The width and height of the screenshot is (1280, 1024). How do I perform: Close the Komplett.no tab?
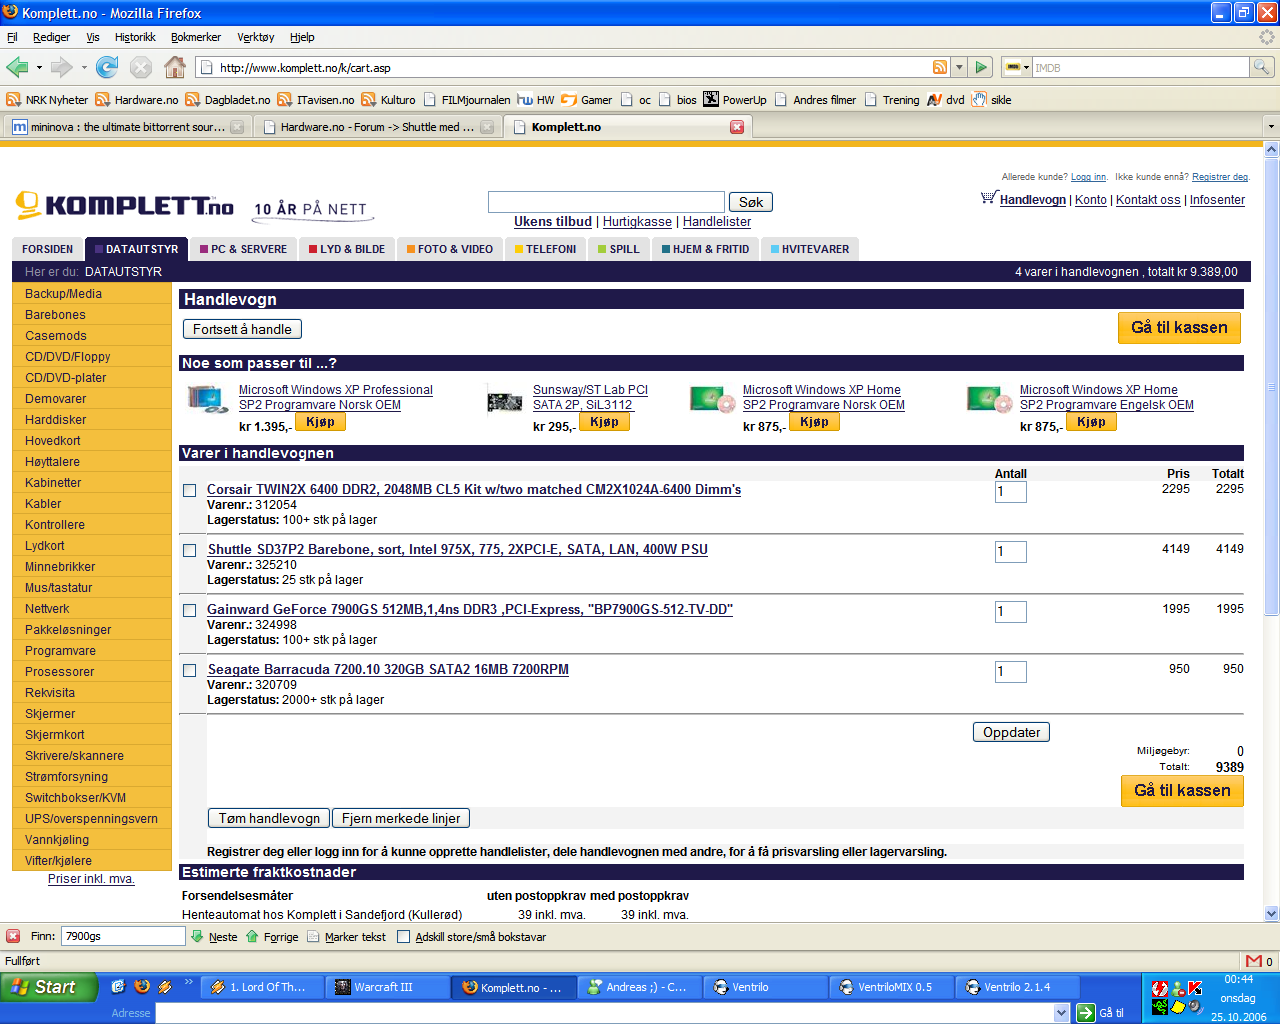737,127
